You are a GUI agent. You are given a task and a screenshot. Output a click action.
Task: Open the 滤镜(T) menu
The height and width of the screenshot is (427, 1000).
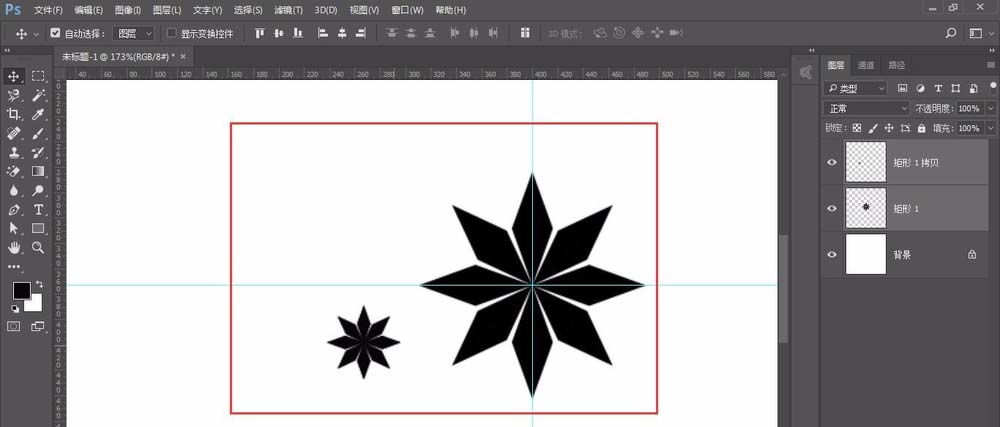[290, 10]
